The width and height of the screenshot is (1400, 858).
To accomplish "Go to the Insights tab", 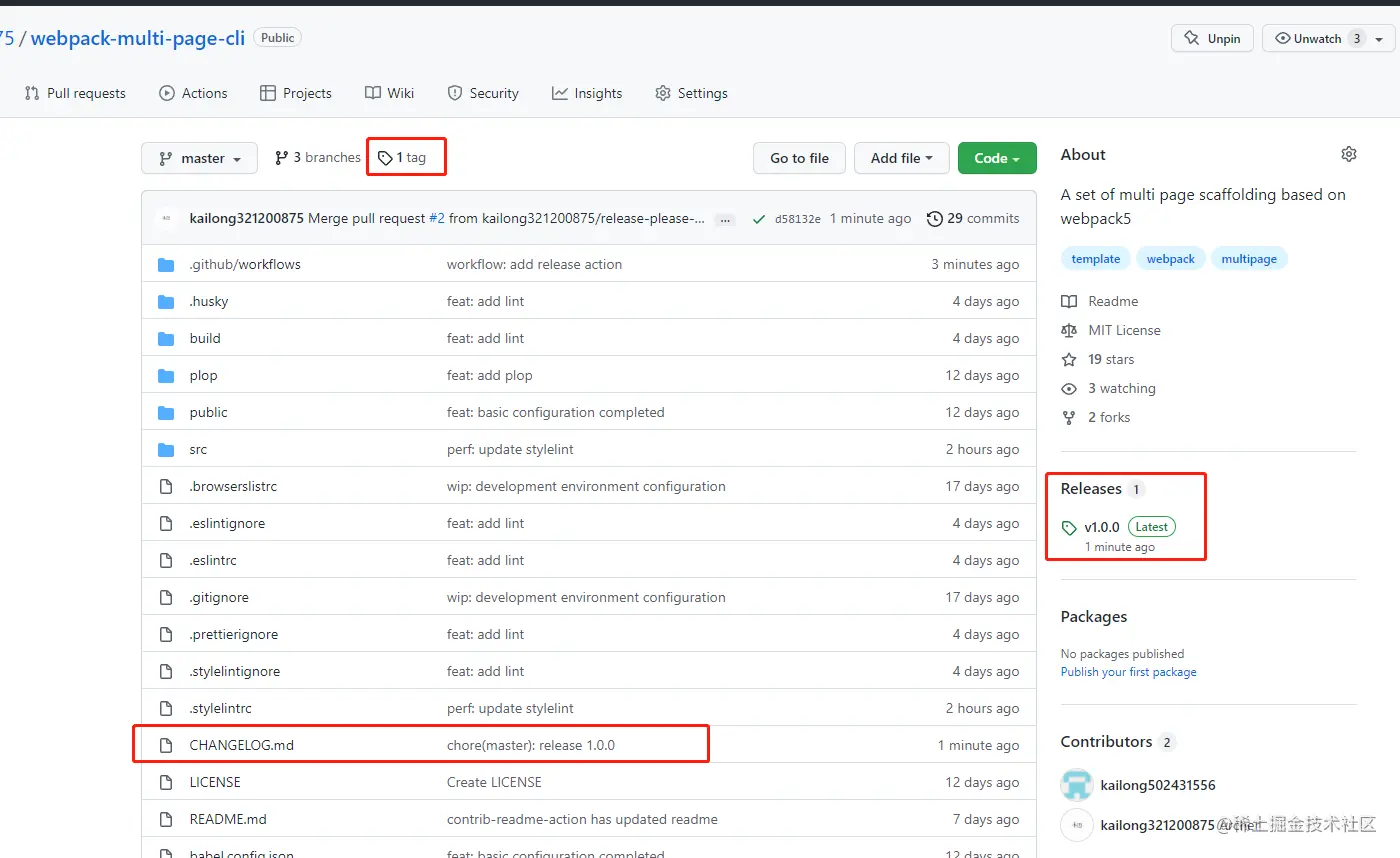I will click(x=587, y=93).
